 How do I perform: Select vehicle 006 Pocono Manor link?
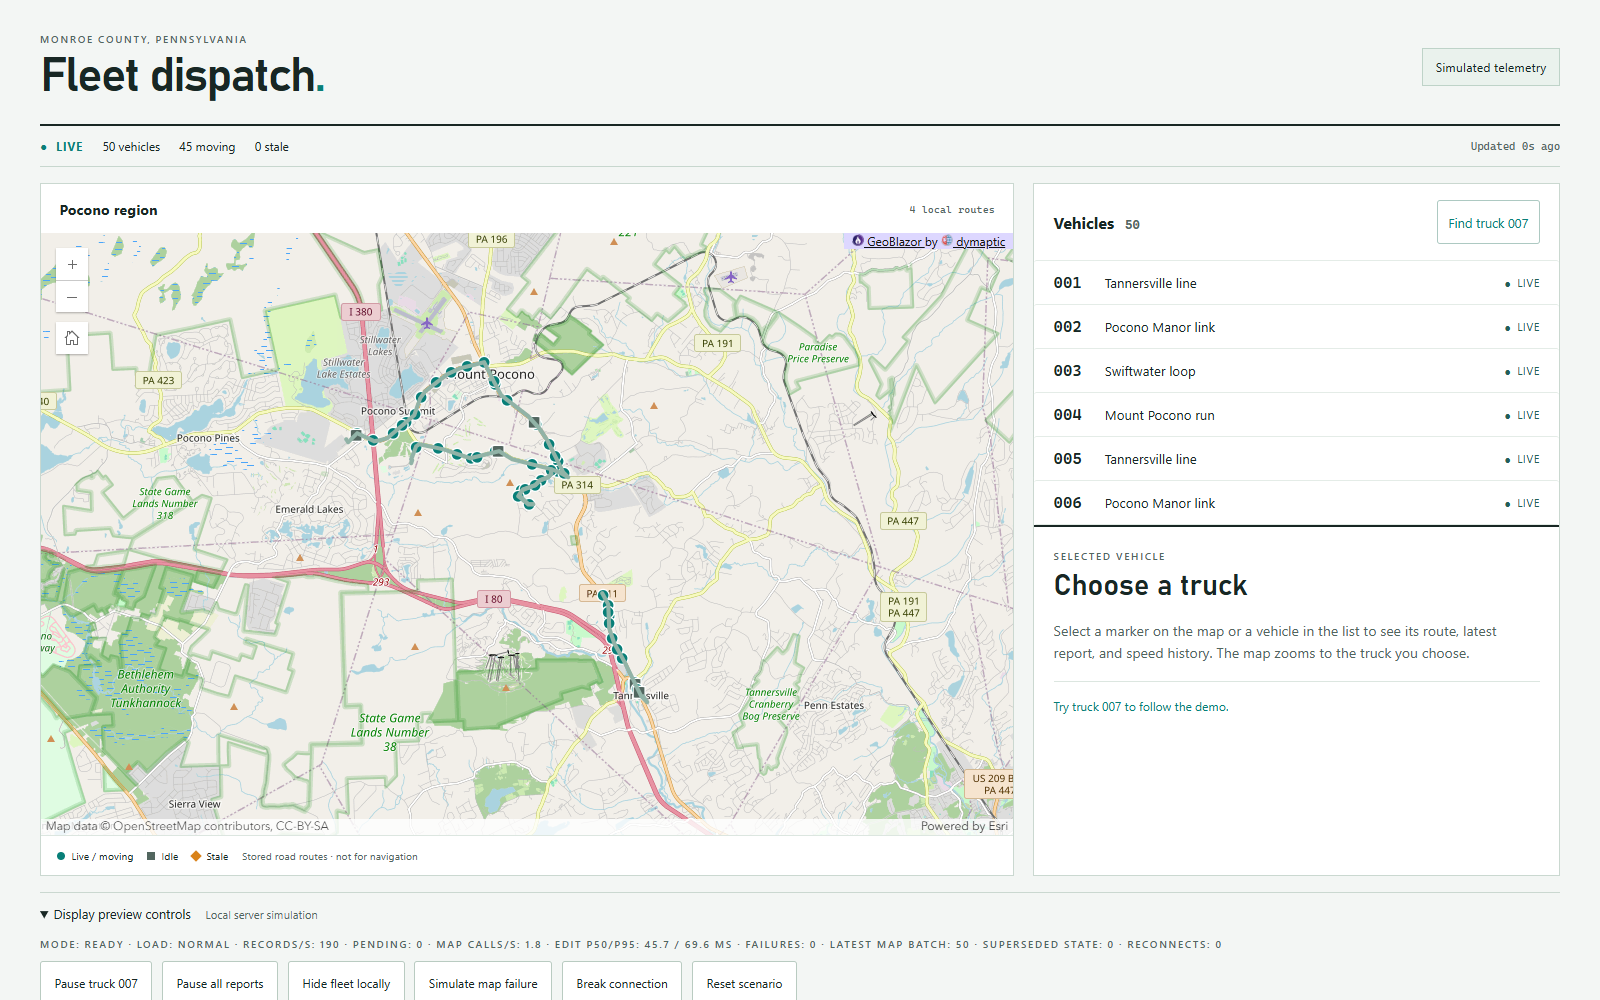click(x=1296, y=503)
